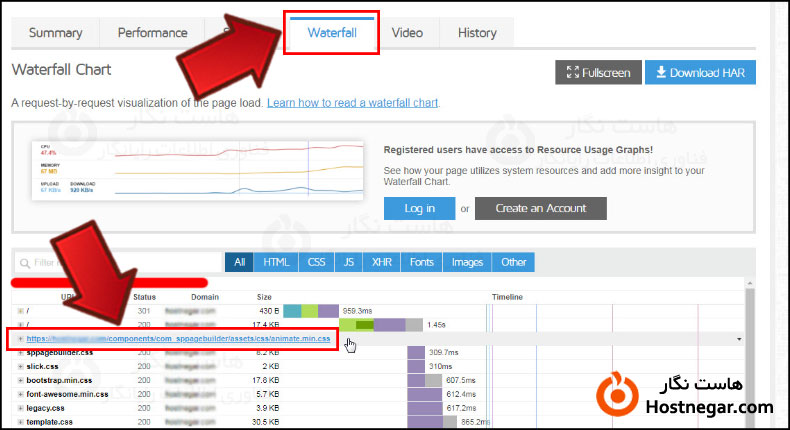This screenshot has width=790, height=430.
Task: Click the Timeline column header
Action: tap(507, 297)
